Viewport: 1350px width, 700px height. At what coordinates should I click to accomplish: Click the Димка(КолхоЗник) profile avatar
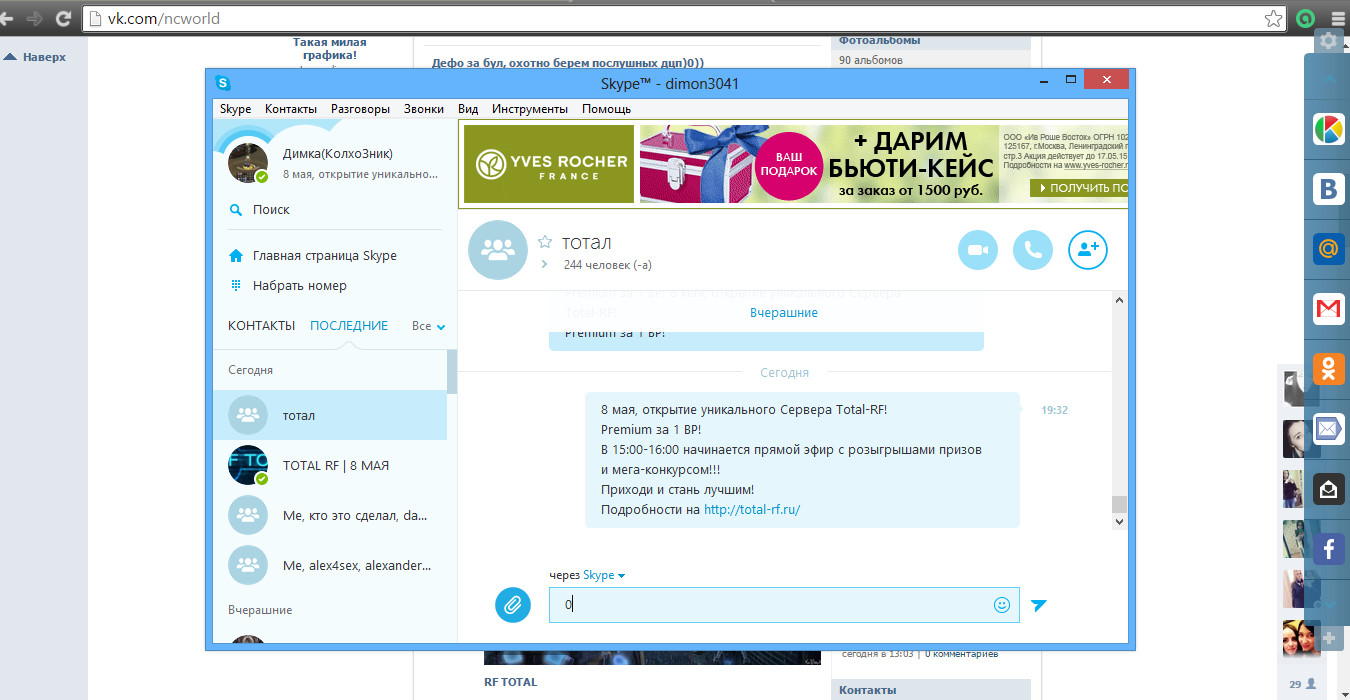coord(248,162)
